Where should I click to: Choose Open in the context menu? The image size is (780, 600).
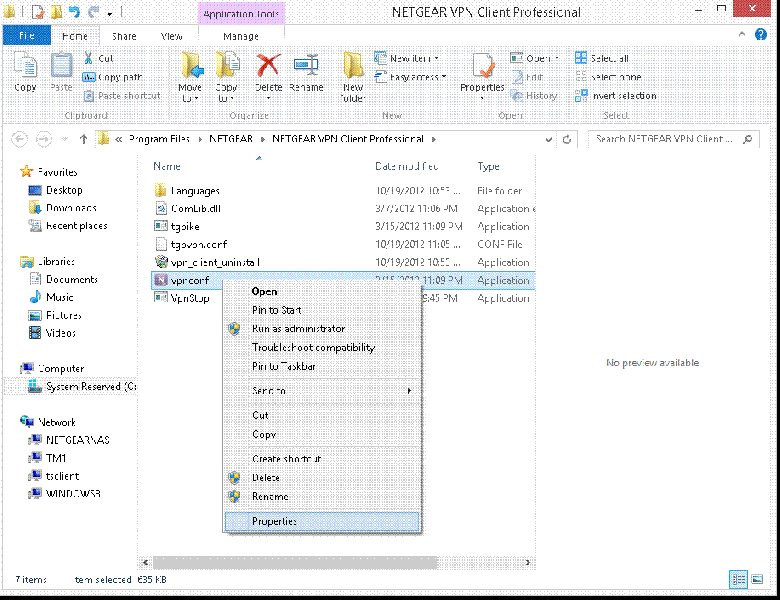tap(322, 292)
